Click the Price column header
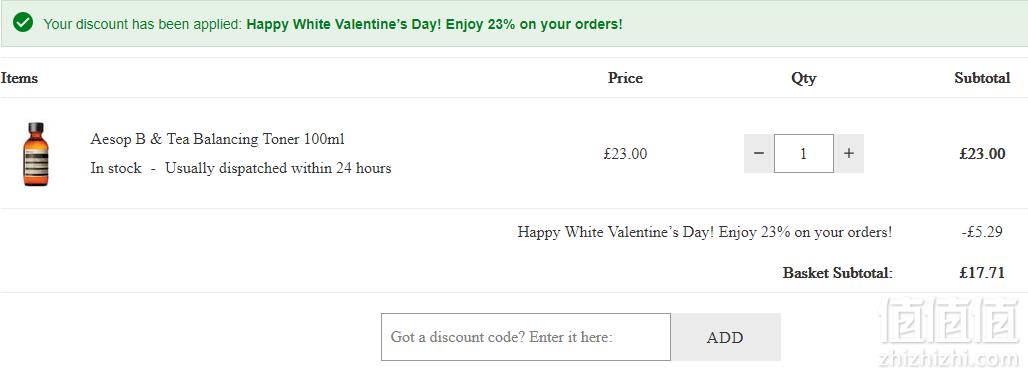 pyautogui.click(x=625, y=78)
